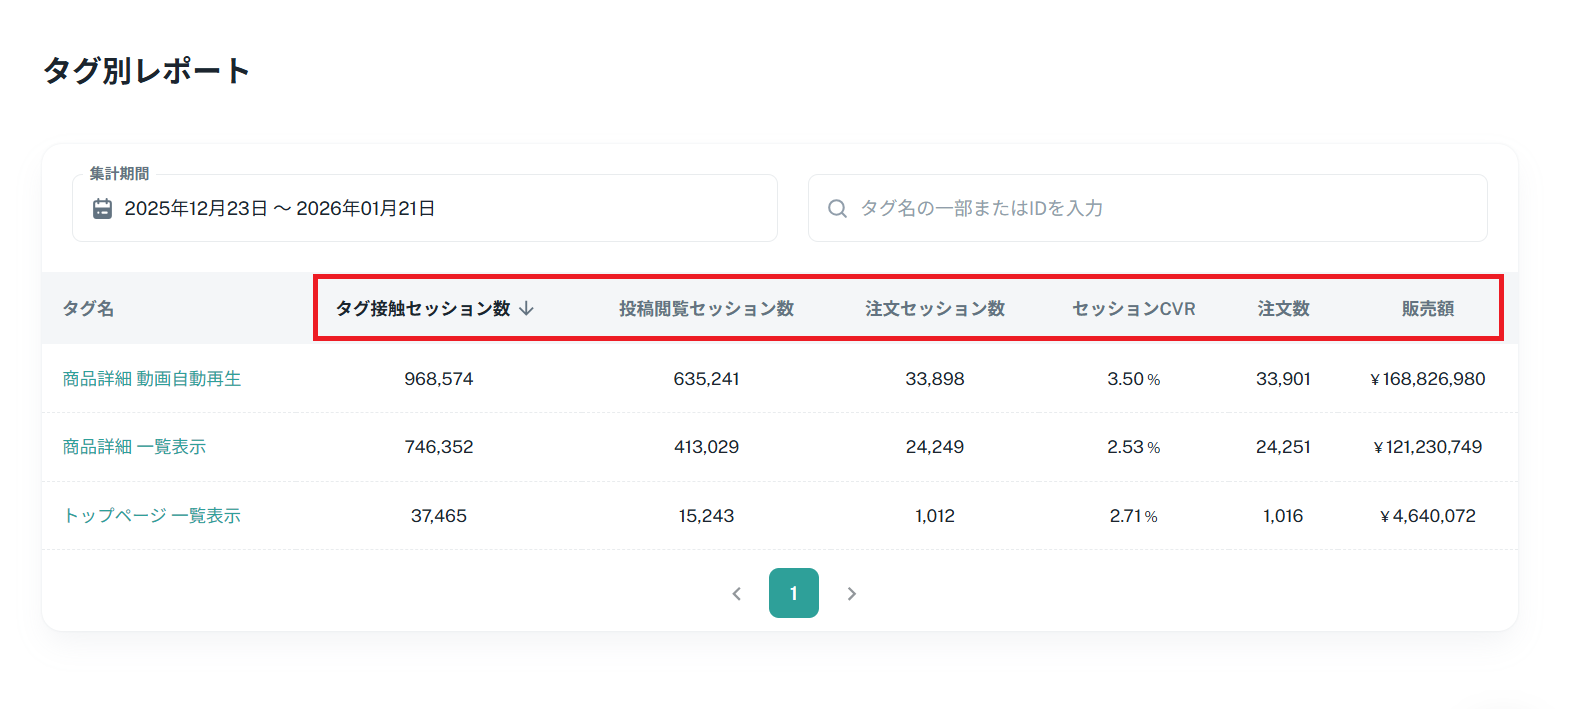Open the 集計期間 date range picker

424,208
